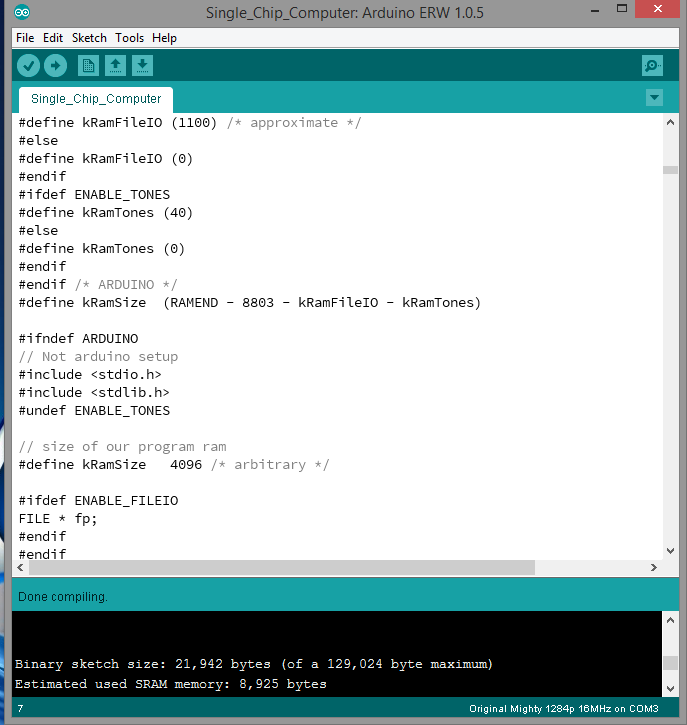
Task: Open the tab options dropdown arrow
Action: [x=654, y=98]
